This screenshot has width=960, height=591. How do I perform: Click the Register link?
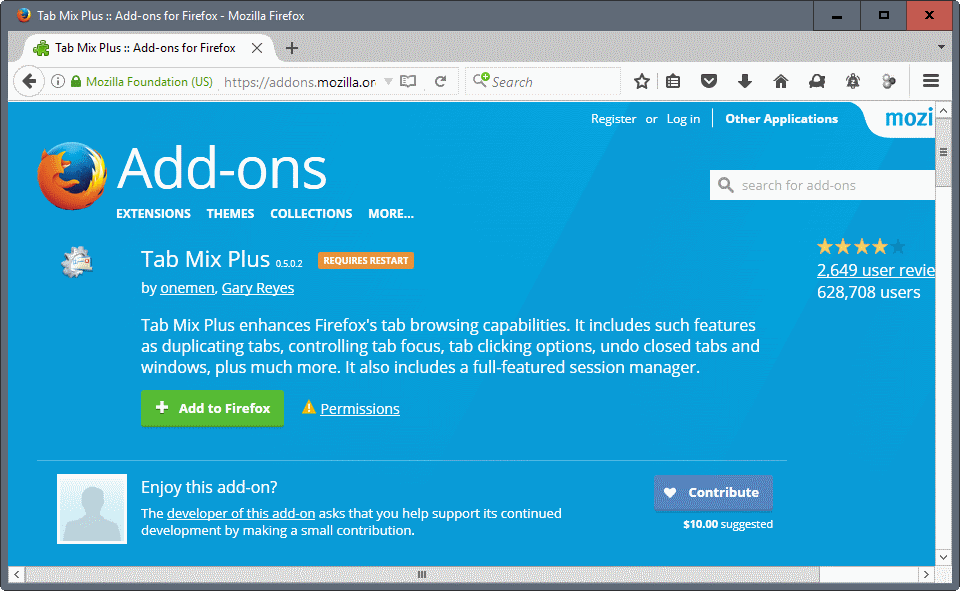tap(613, 119)
